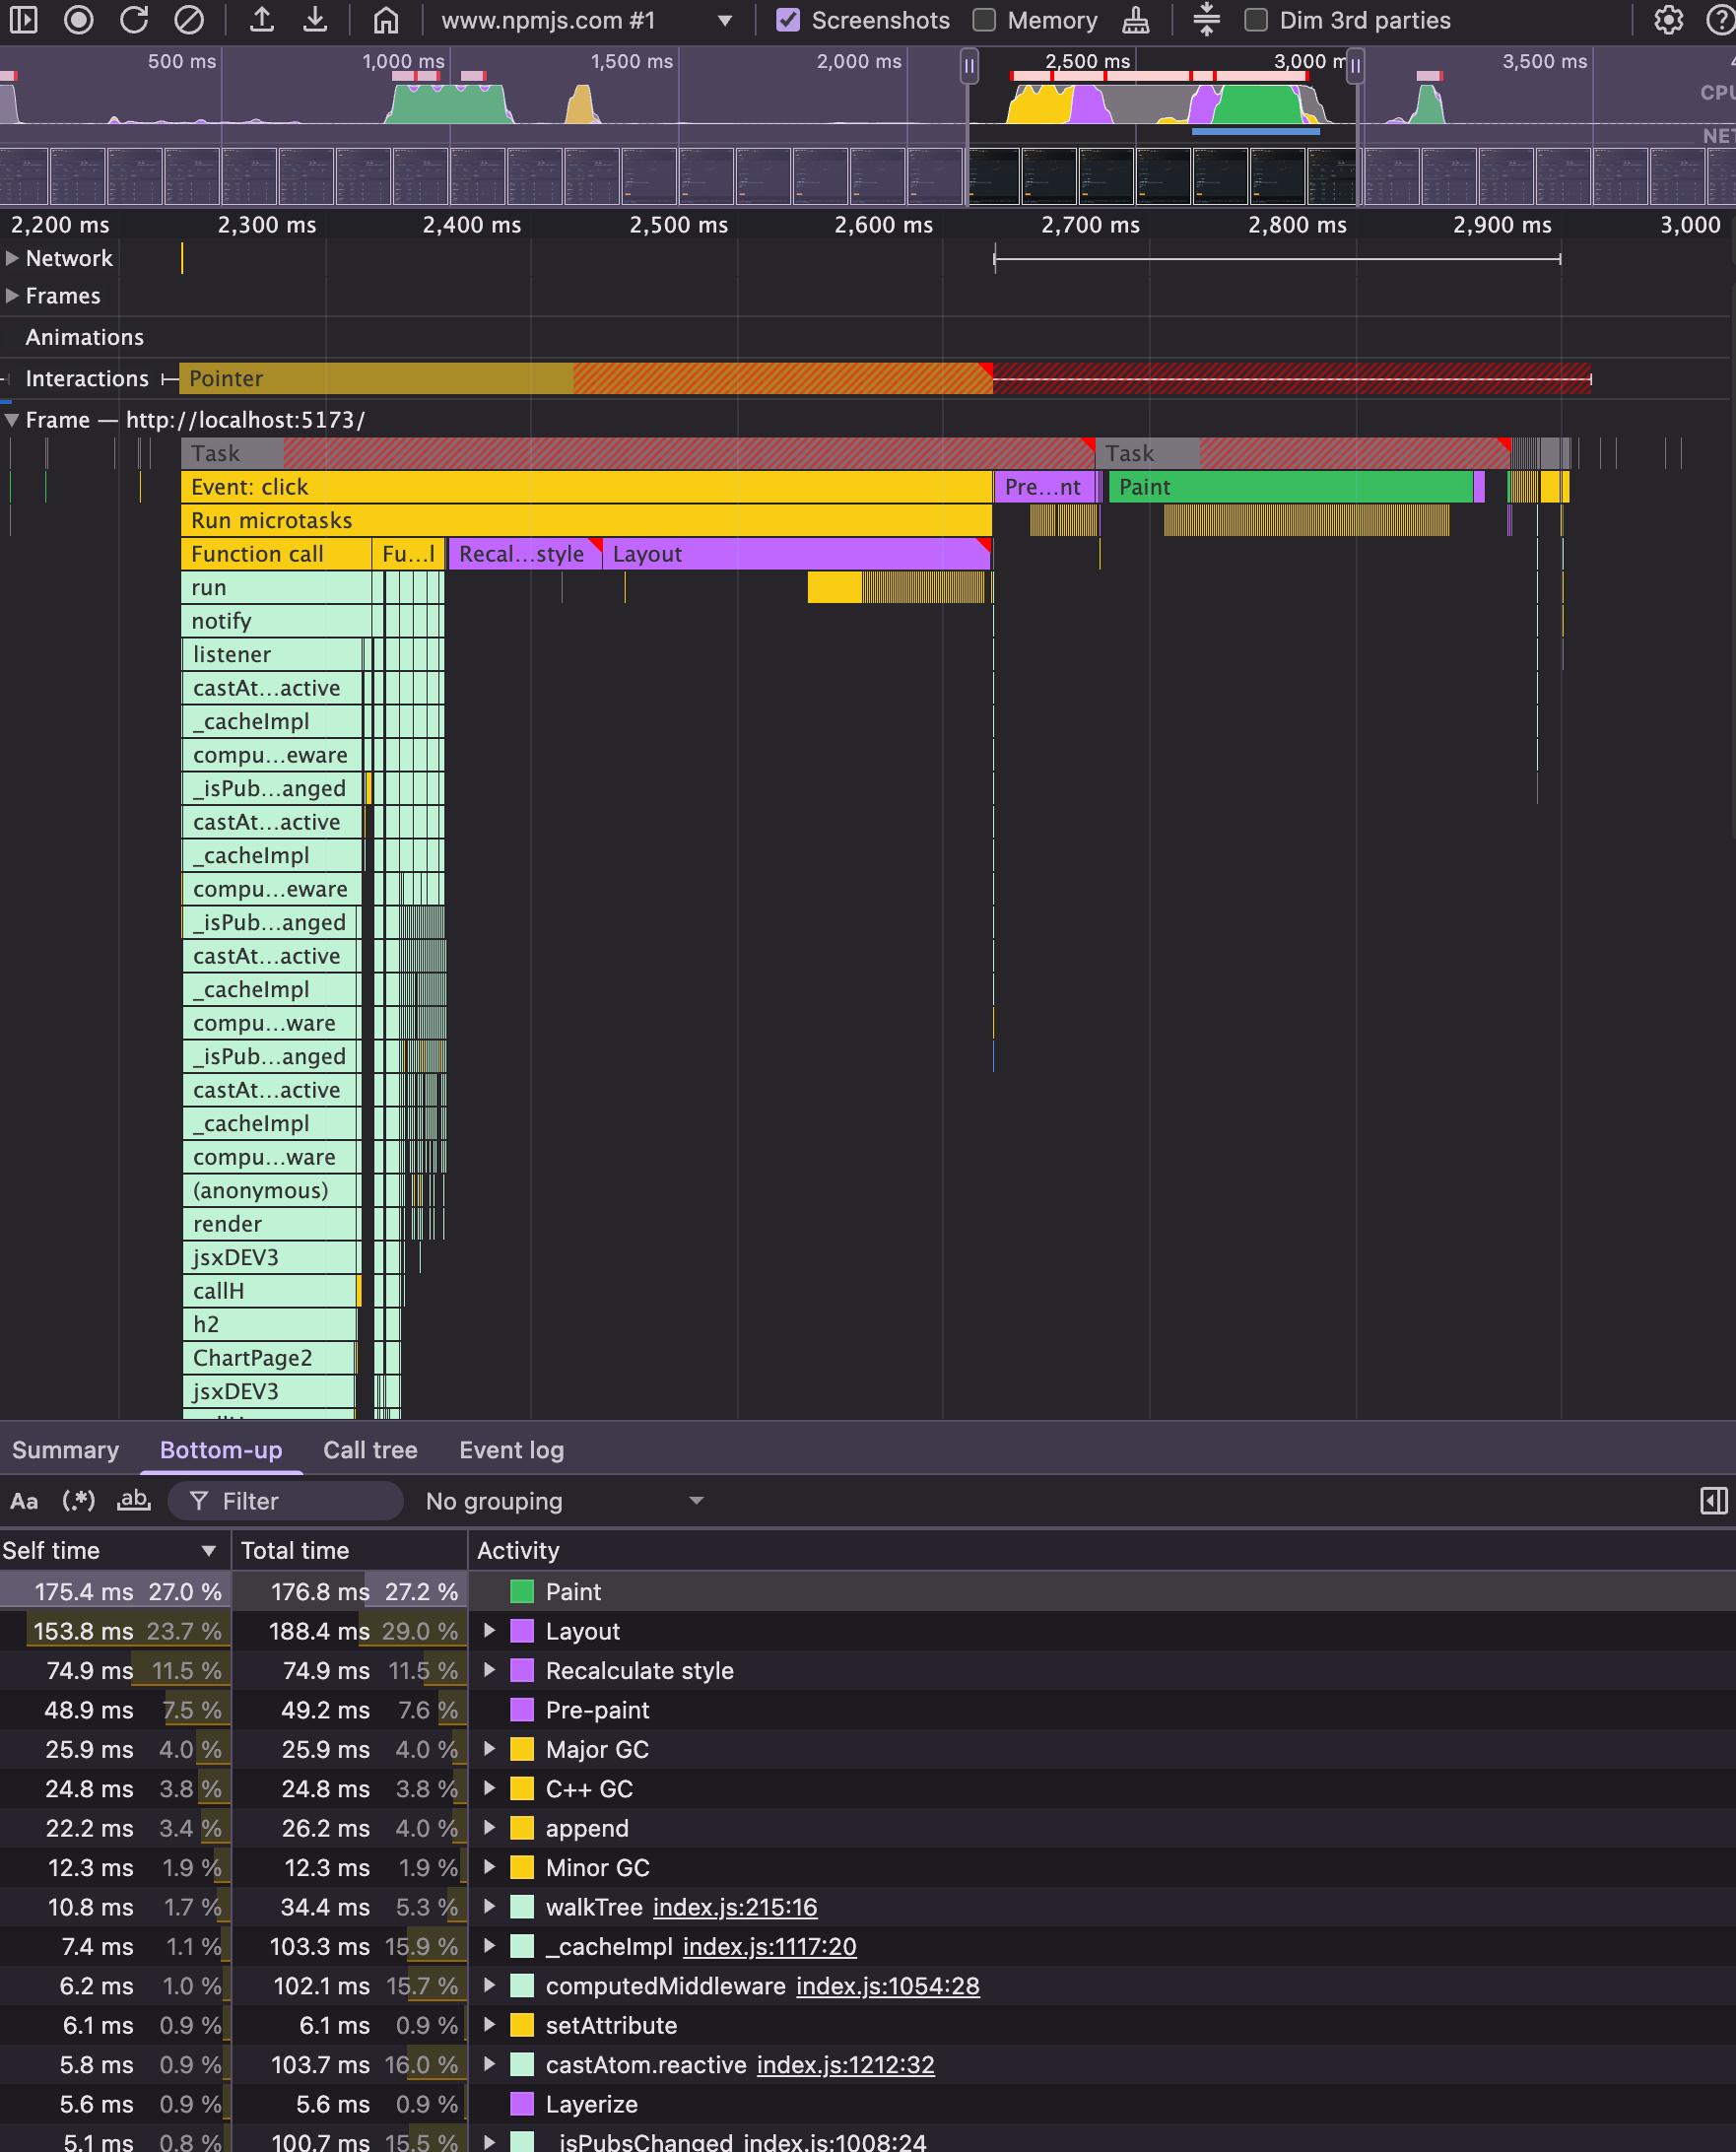
Task: Open the walkTree index.js:215:16 link
Action: point(735,1907)
